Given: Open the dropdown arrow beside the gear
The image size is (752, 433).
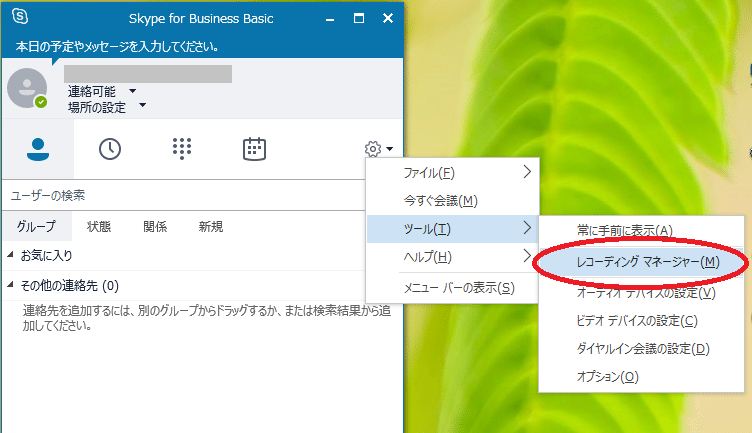Looking at the screenshot, I should [389, 149].
